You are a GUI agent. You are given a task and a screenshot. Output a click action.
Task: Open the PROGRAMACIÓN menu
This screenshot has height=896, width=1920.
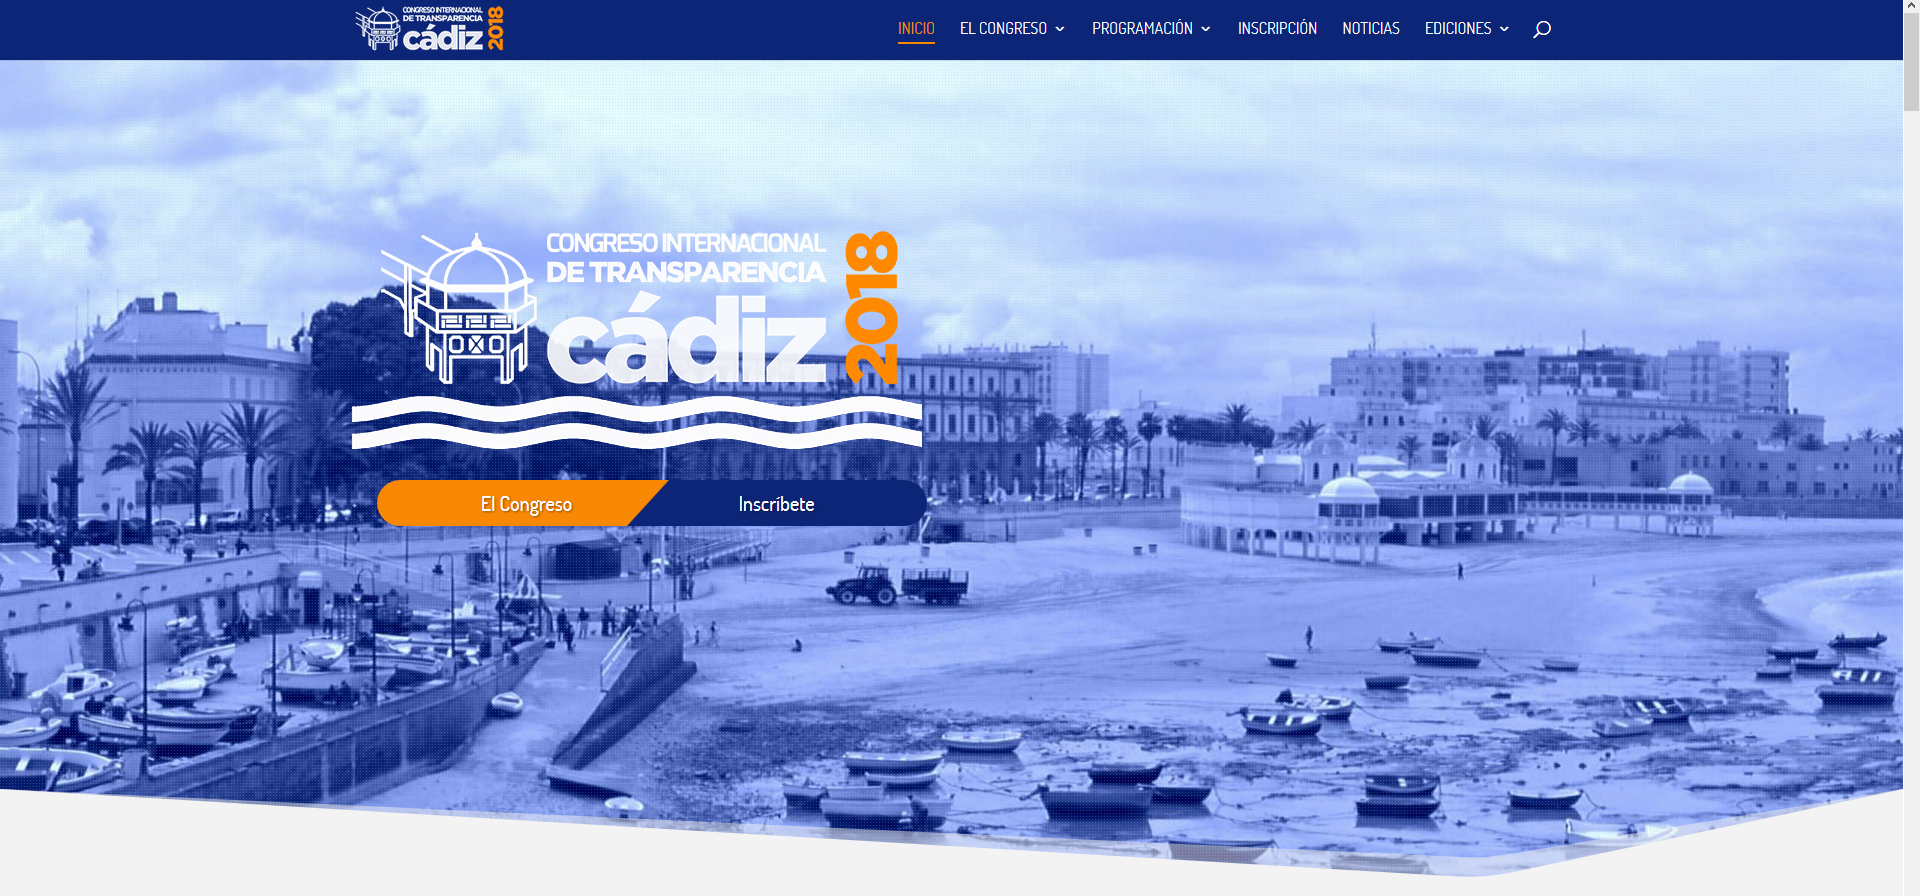[1142, 29]
